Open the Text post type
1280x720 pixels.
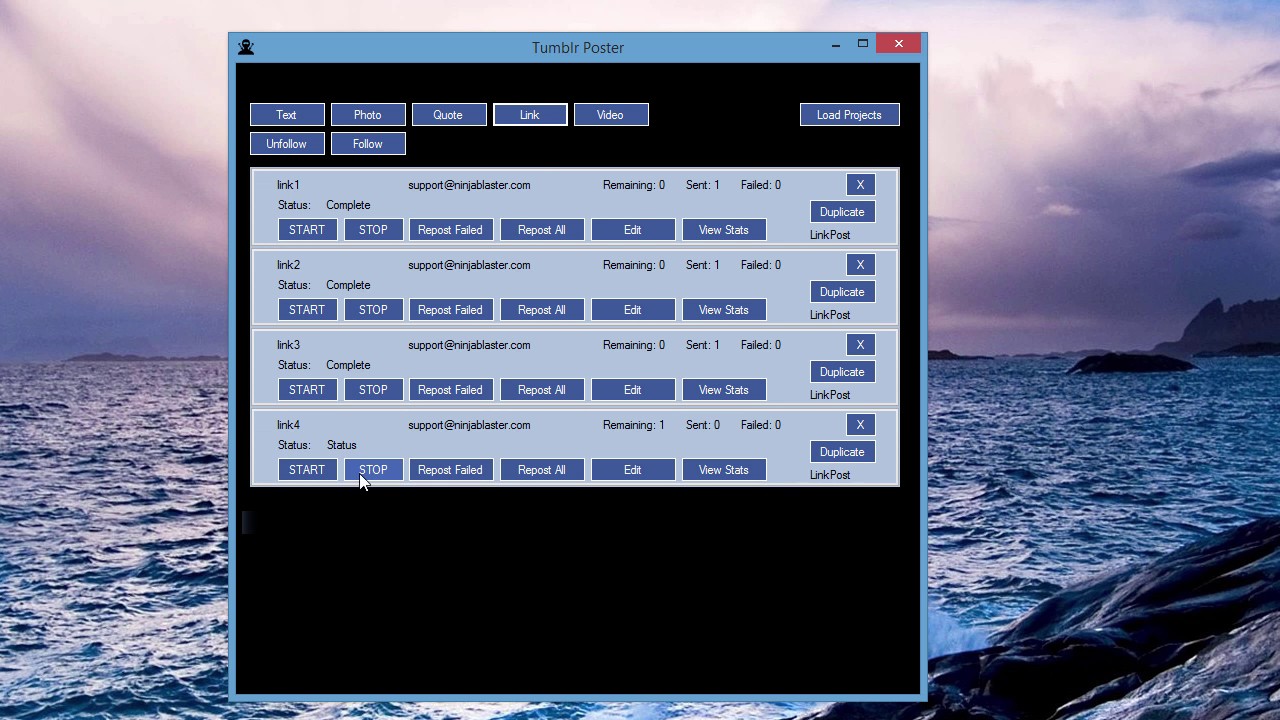pos(287,115)
